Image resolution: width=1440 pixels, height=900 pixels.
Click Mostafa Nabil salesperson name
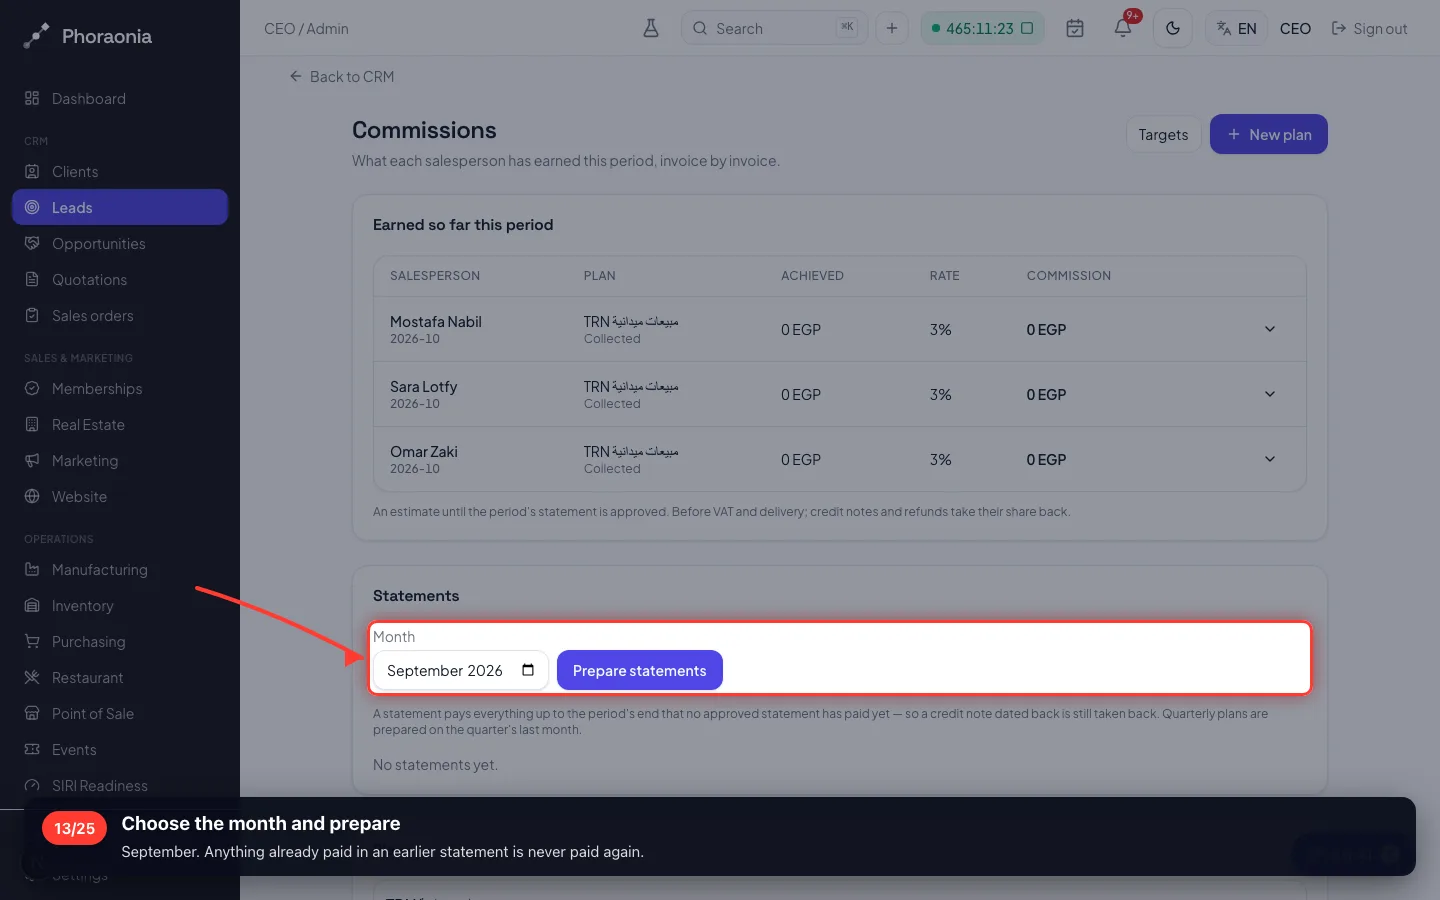436,321
